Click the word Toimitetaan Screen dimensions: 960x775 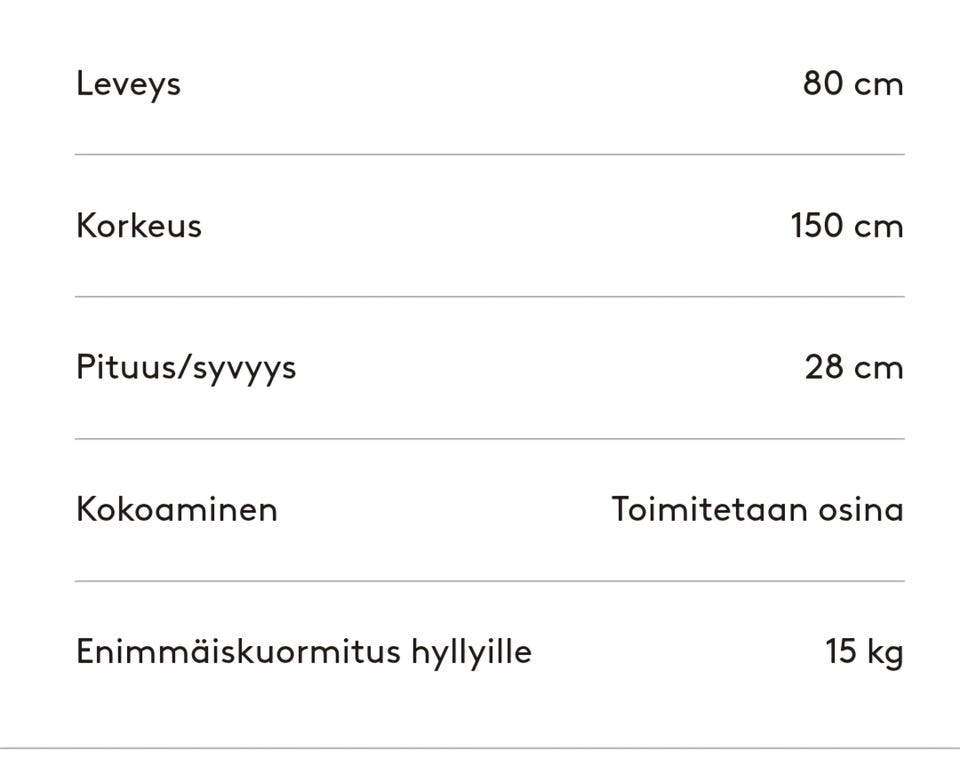695,509
